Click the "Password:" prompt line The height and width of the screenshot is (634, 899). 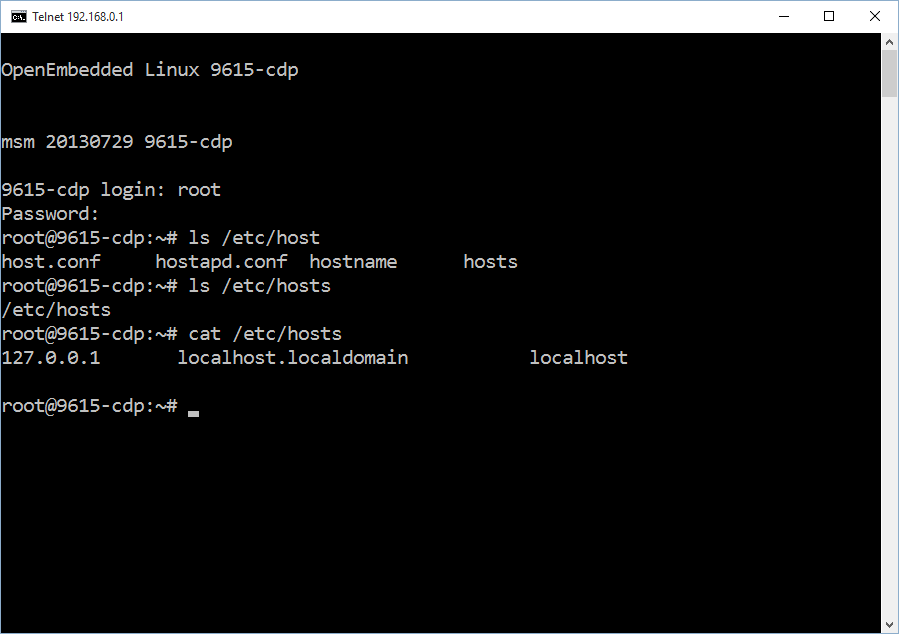point(51,214)
